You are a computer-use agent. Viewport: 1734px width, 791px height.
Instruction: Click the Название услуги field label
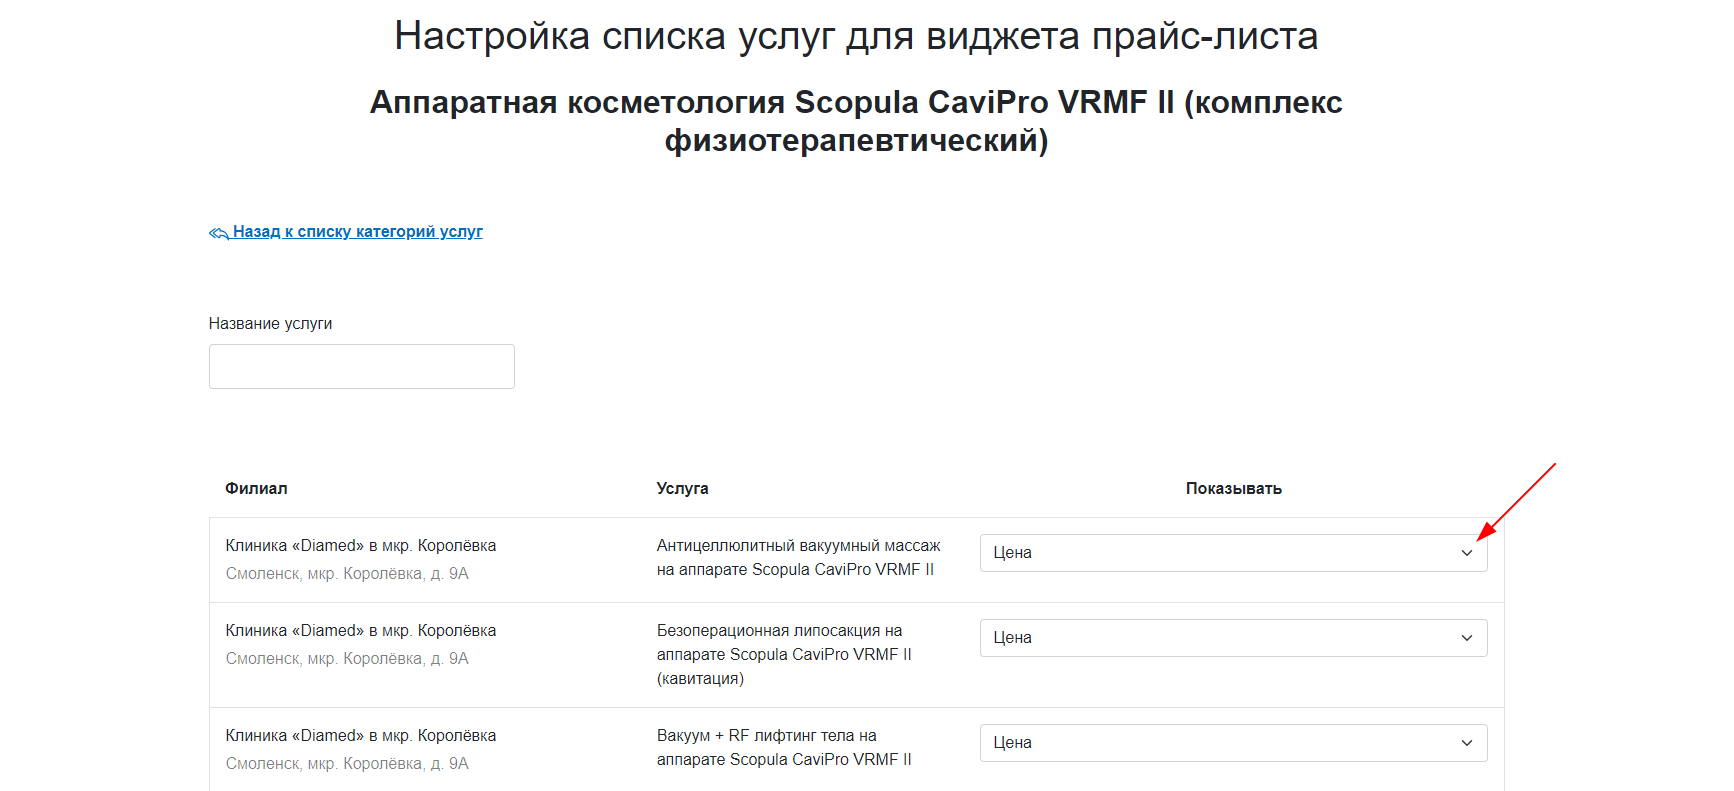[270, 324]
